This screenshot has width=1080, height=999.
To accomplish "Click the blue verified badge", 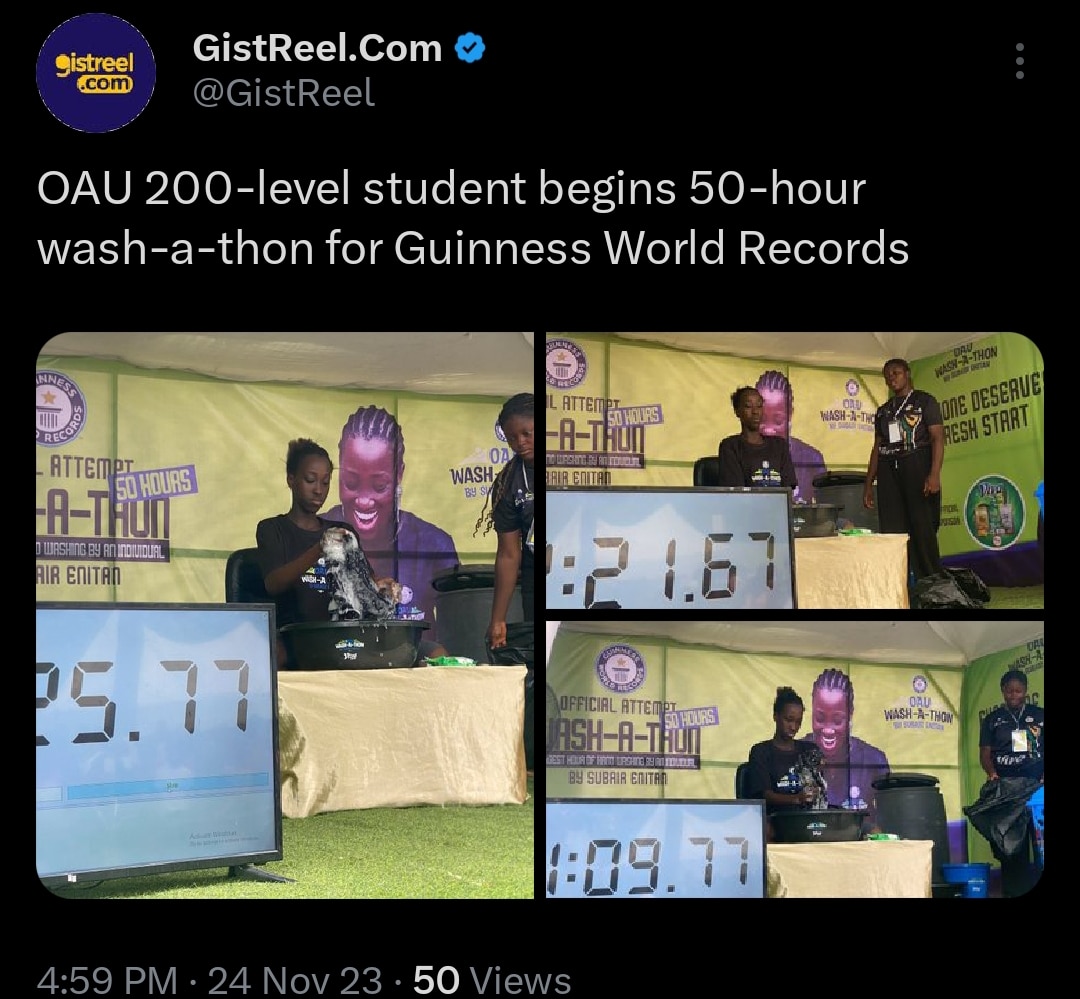I will 470,48.
